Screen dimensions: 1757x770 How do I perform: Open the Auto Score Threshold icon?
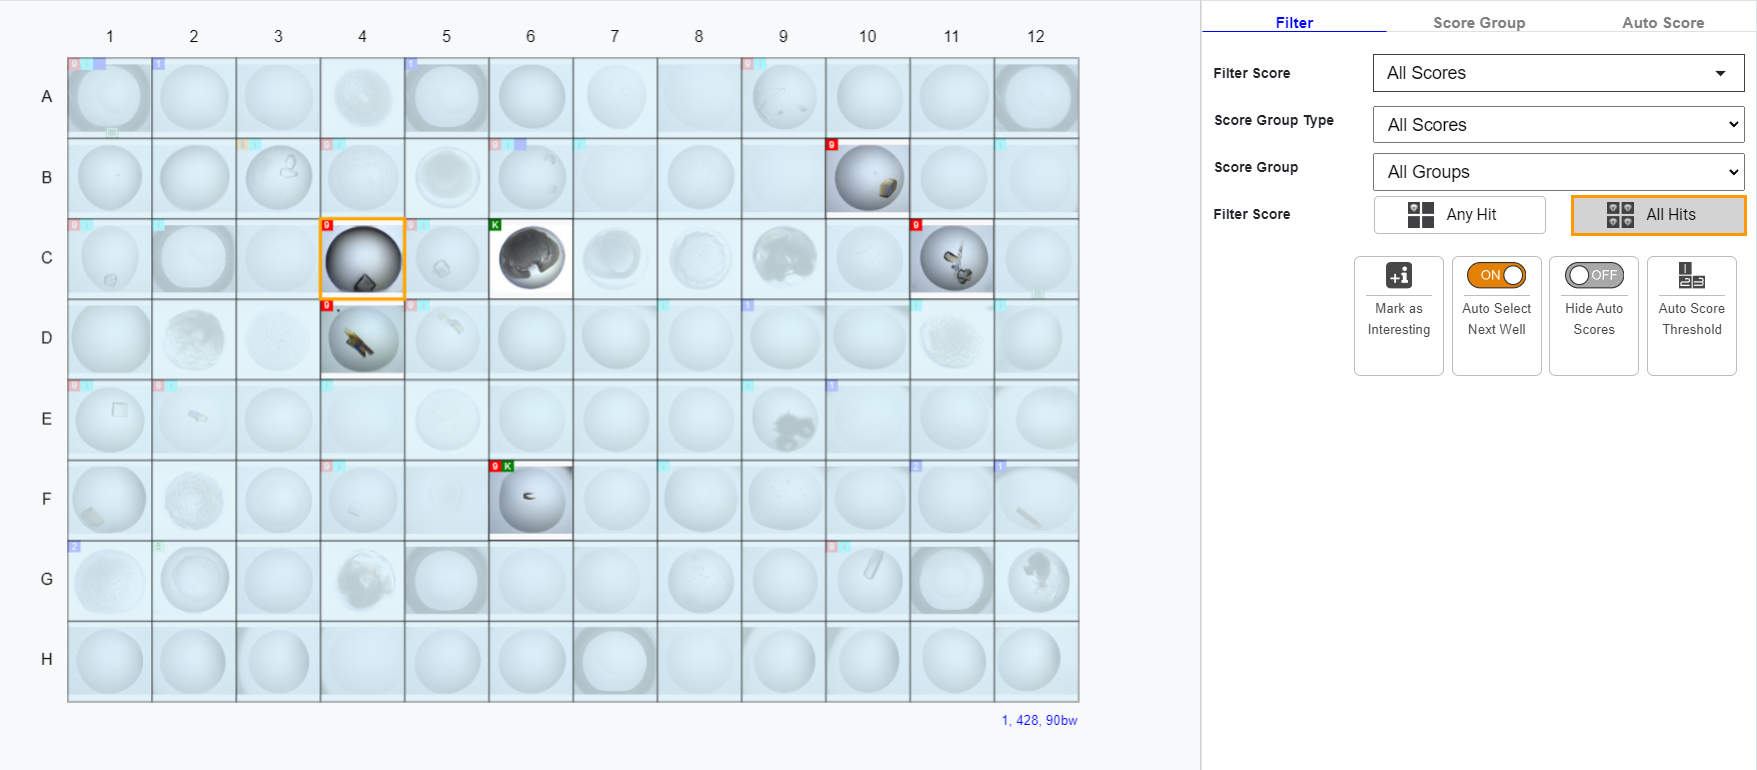pyautogui.click(x=1691, y=276)
